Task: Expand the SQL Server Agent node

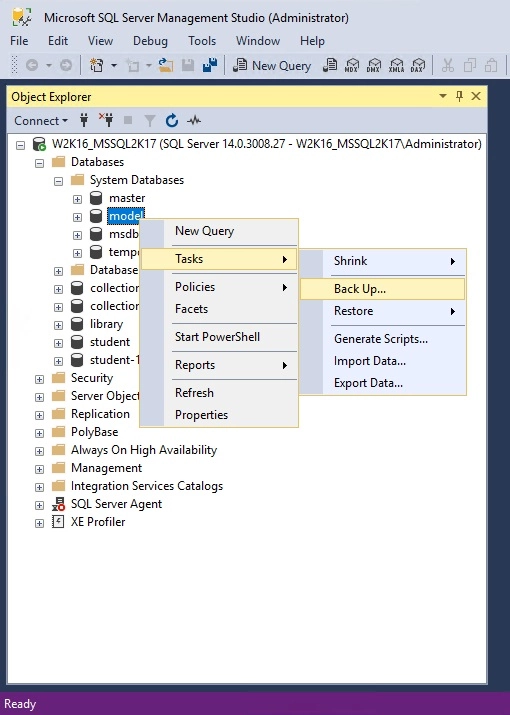Action: coord(39,505)
